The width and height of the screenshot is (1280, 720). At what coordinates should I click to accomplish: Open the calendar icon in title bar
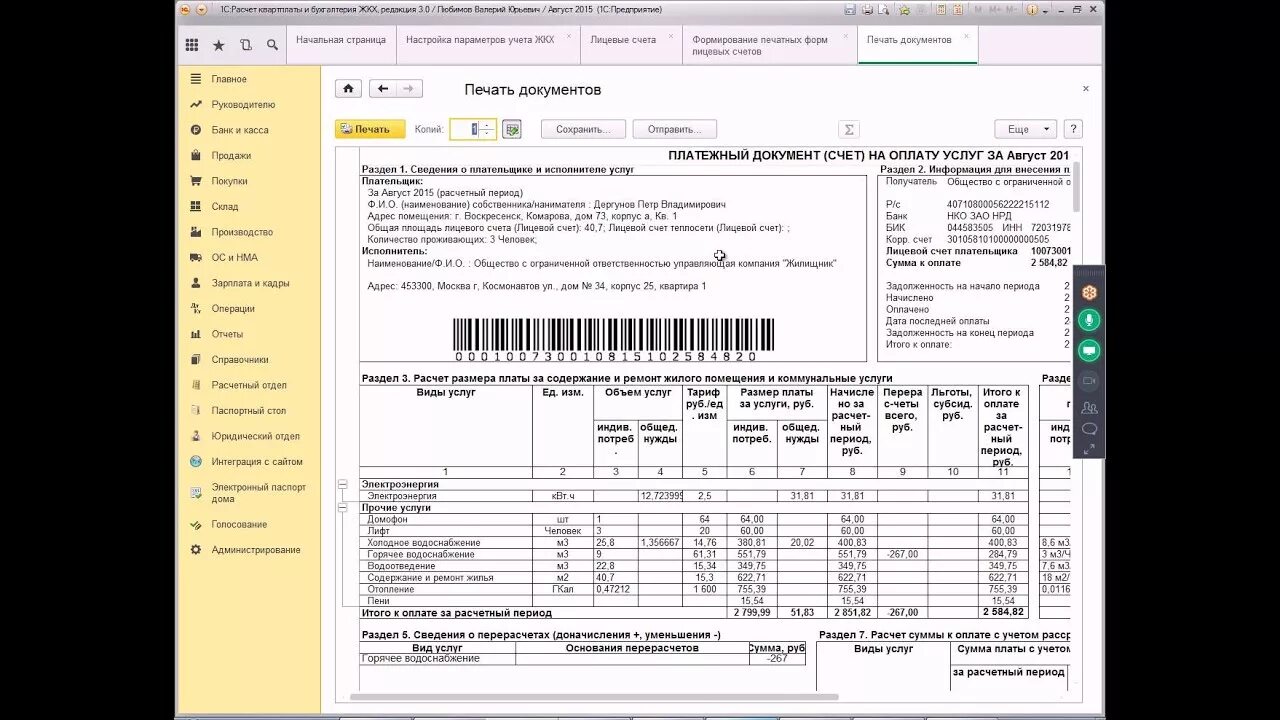[958, 9]
